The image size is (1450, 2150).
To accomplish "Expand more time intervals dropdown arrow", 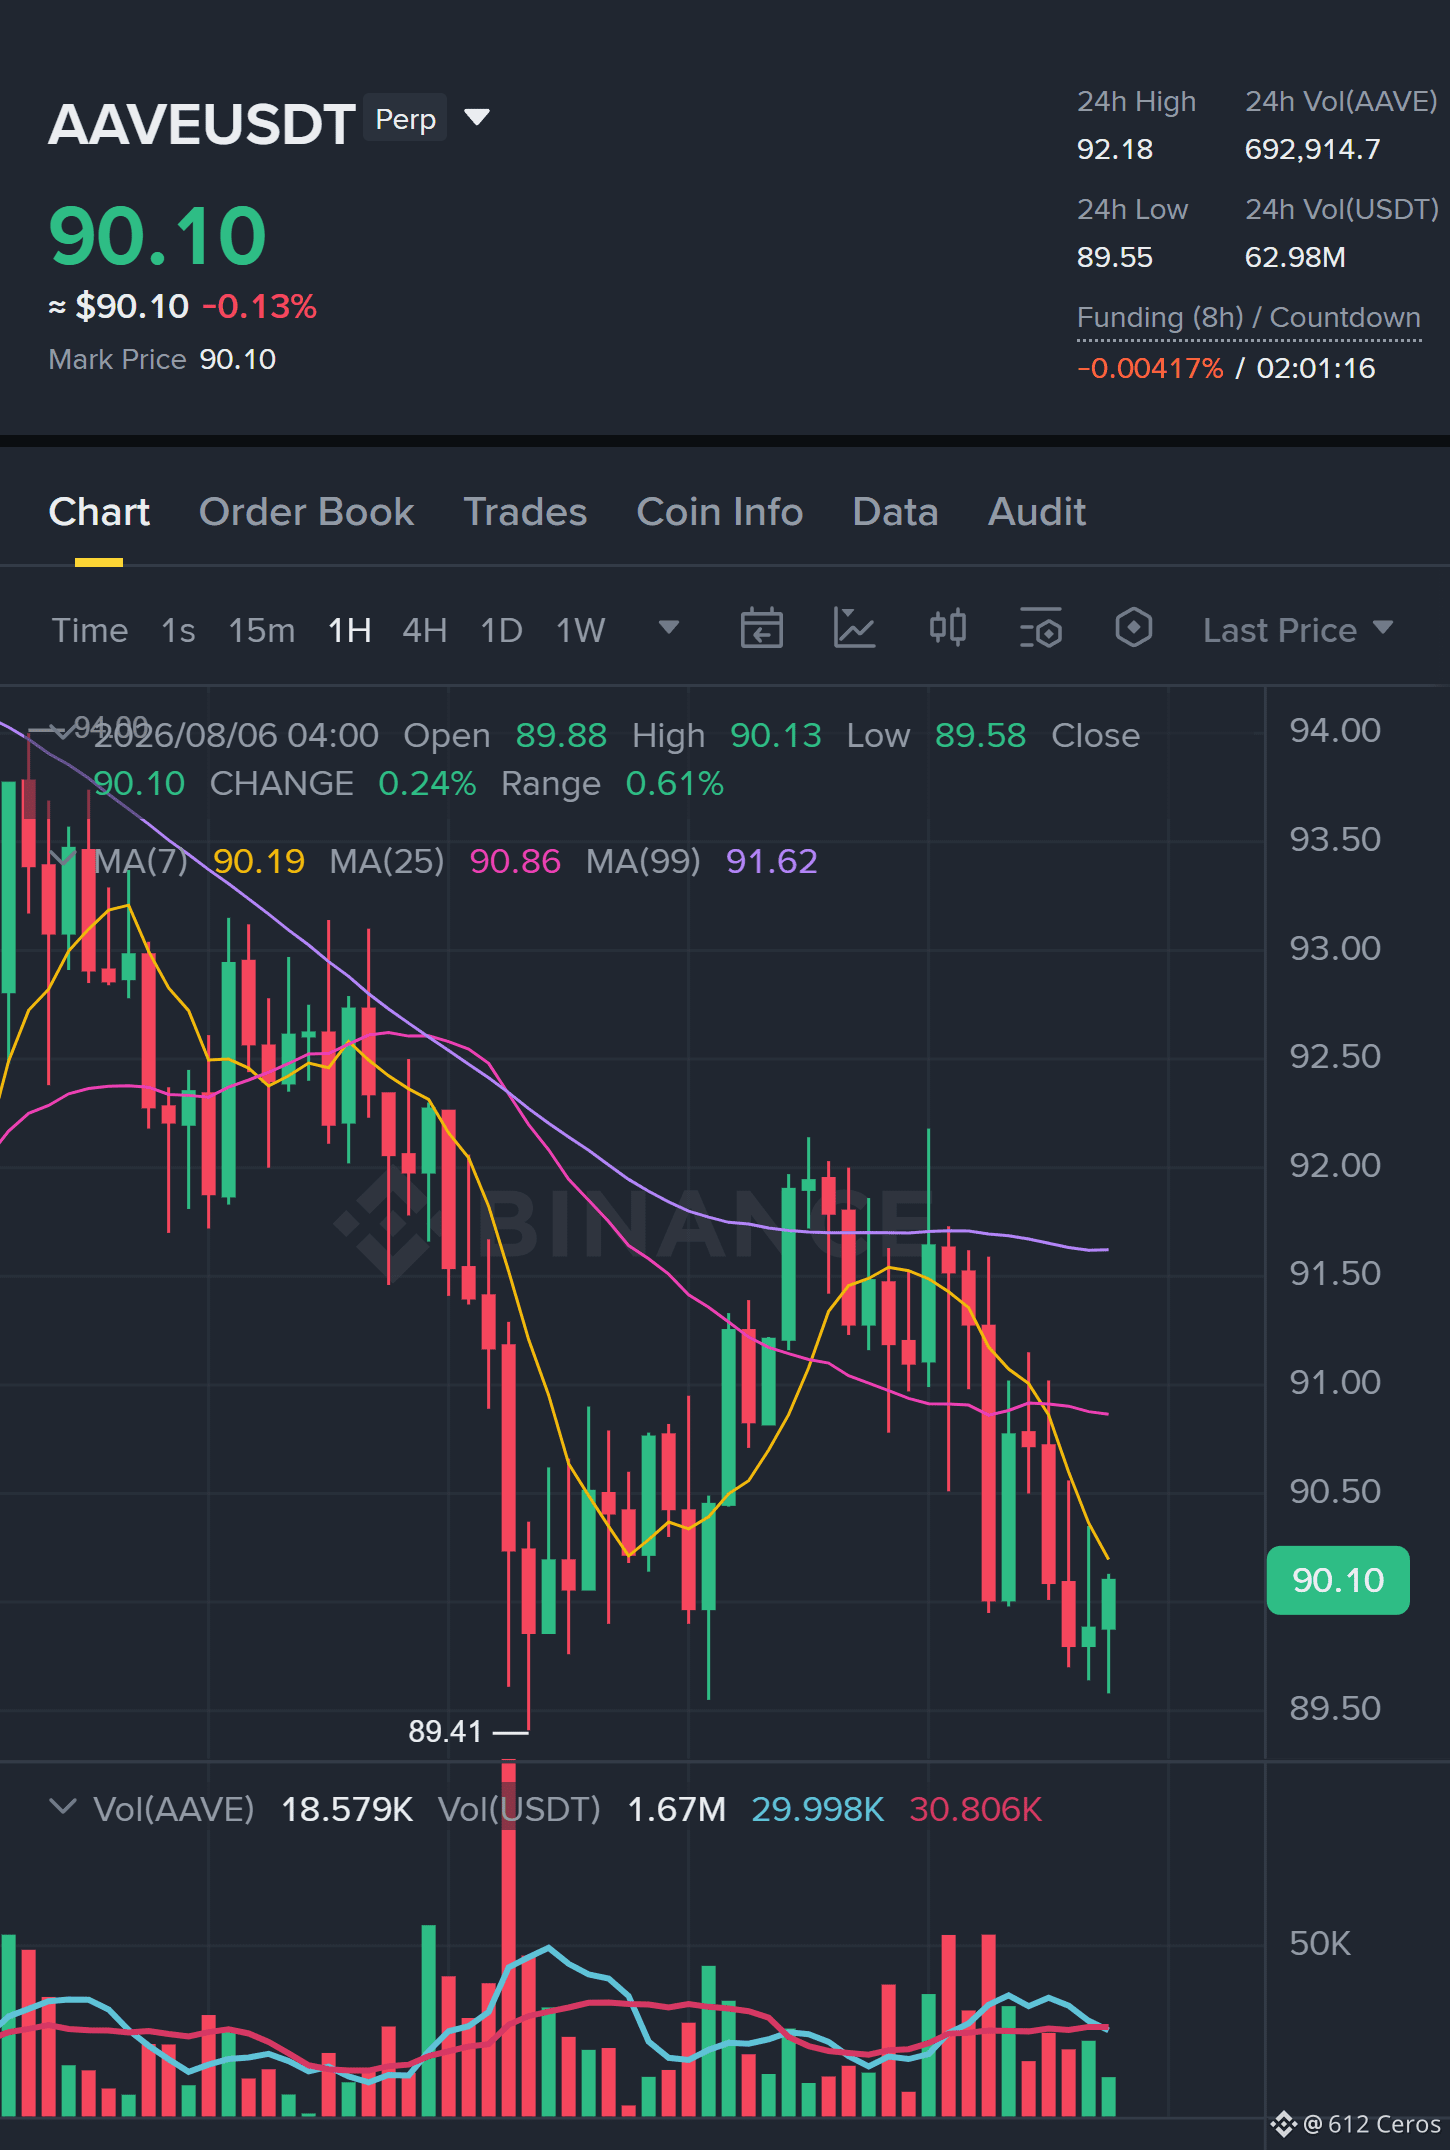I will (x=669, y=628).
